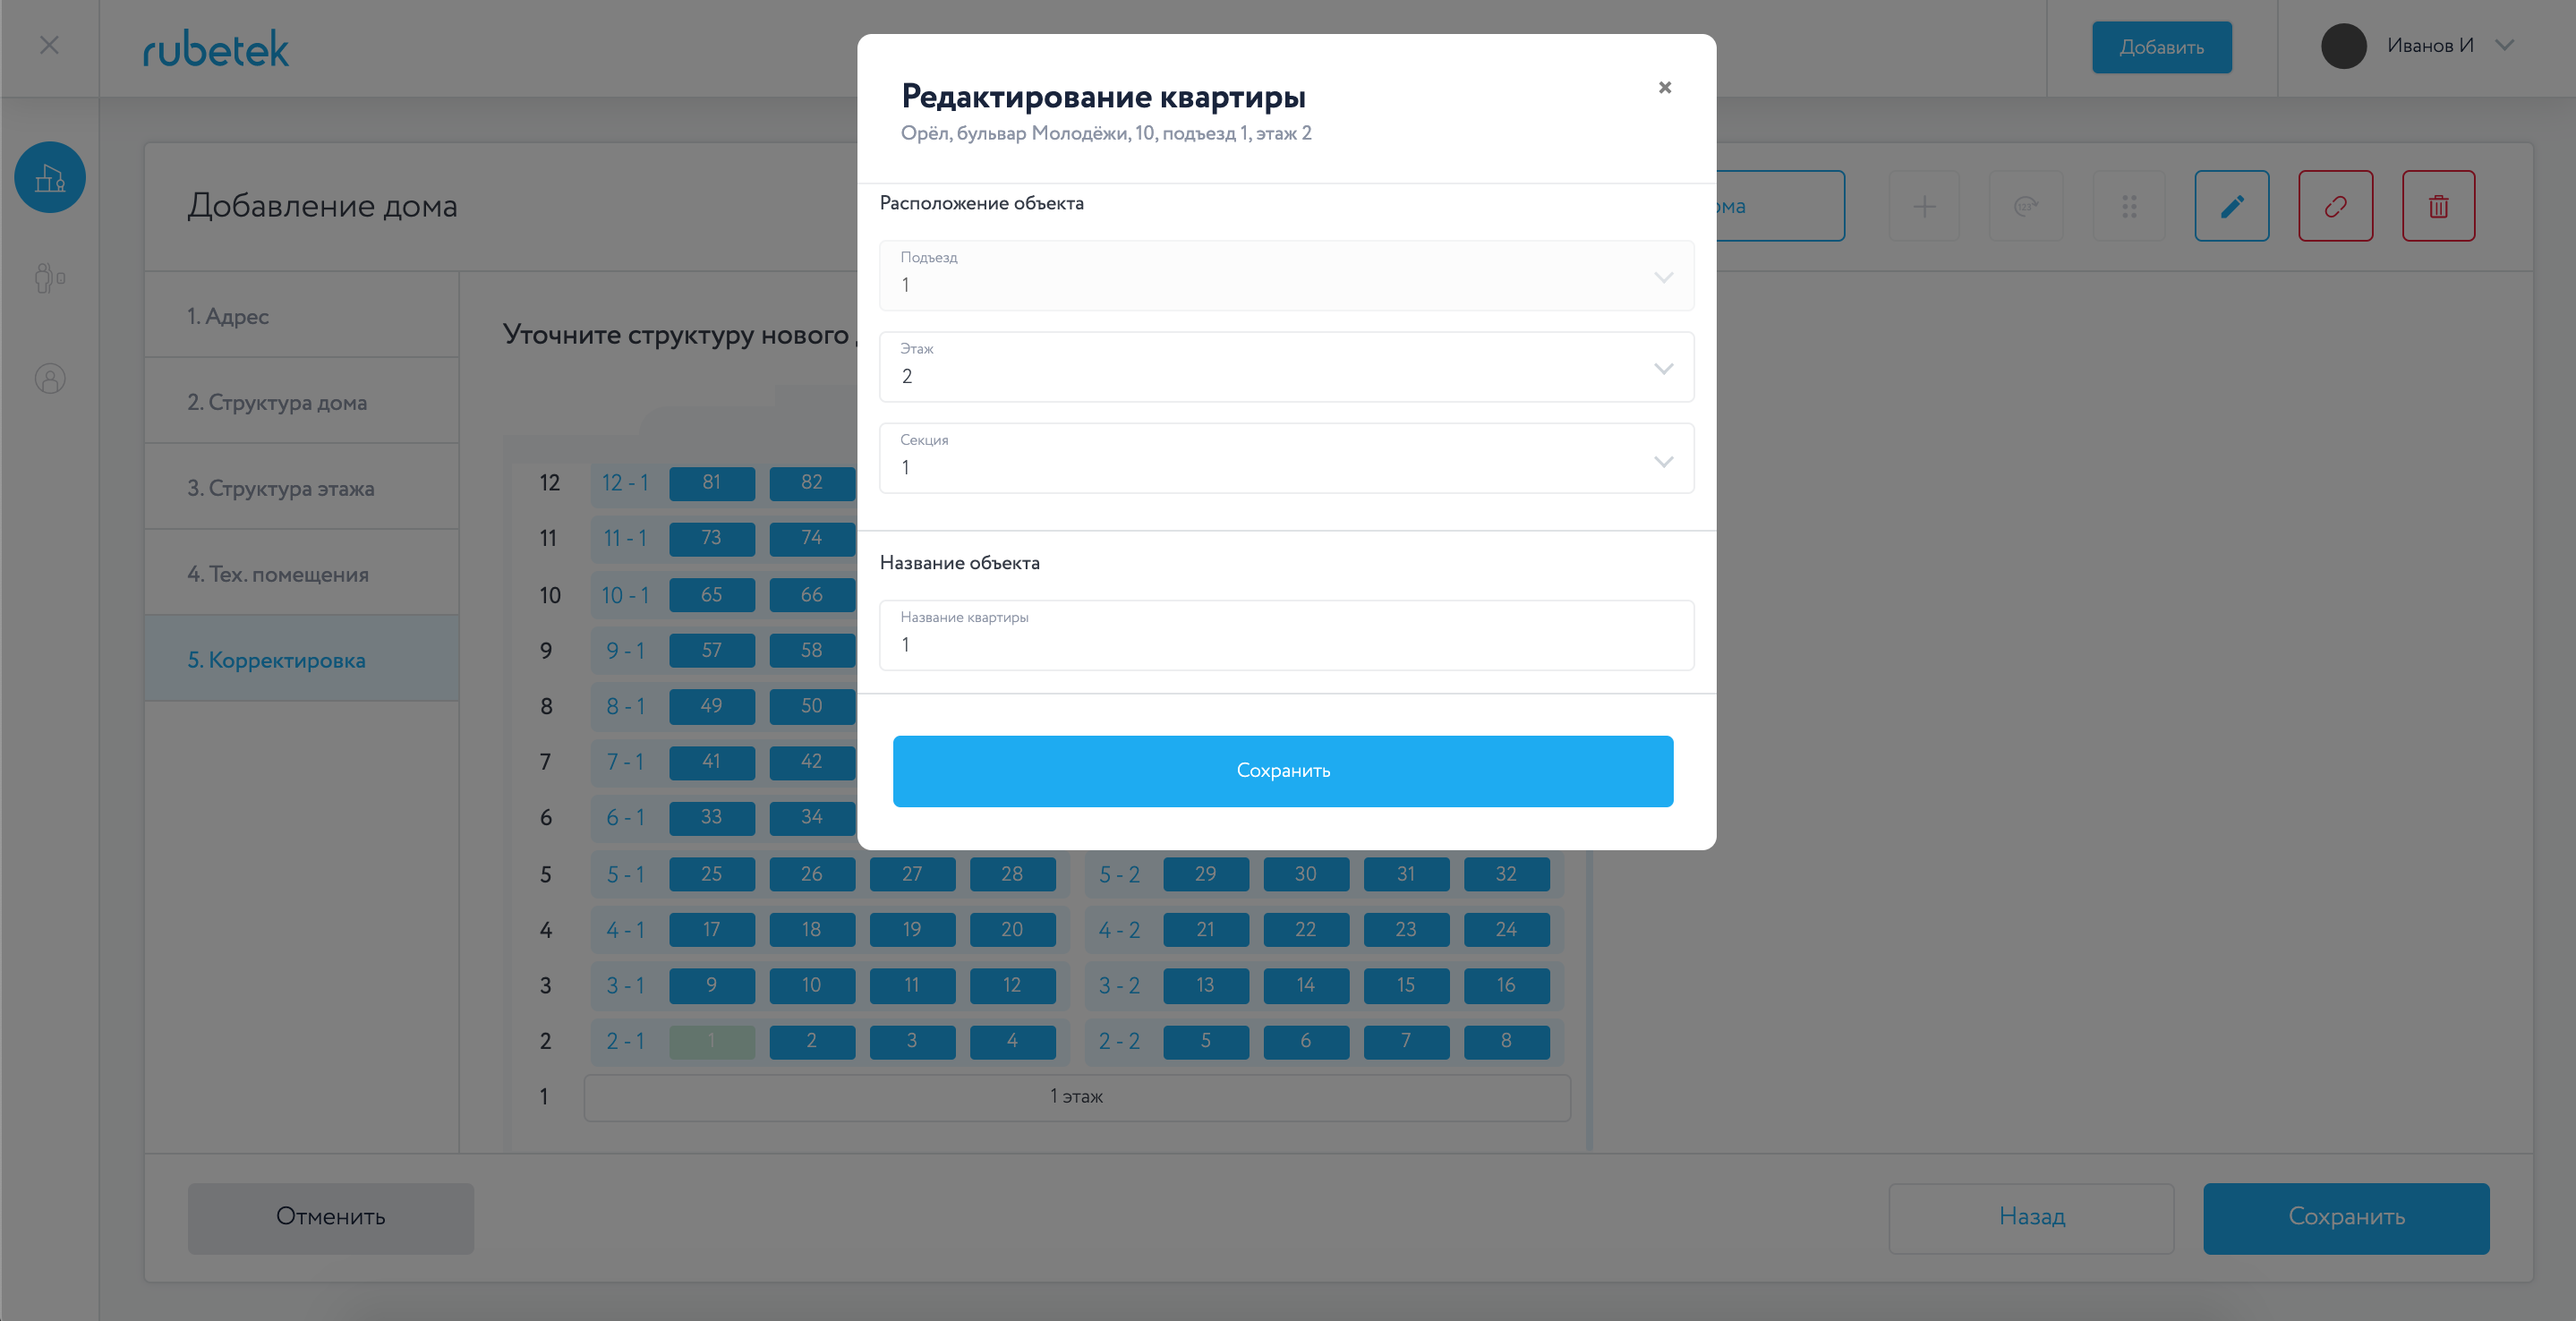
Task: Select apartment 27 on floor 5
Action: click(912, 874)
